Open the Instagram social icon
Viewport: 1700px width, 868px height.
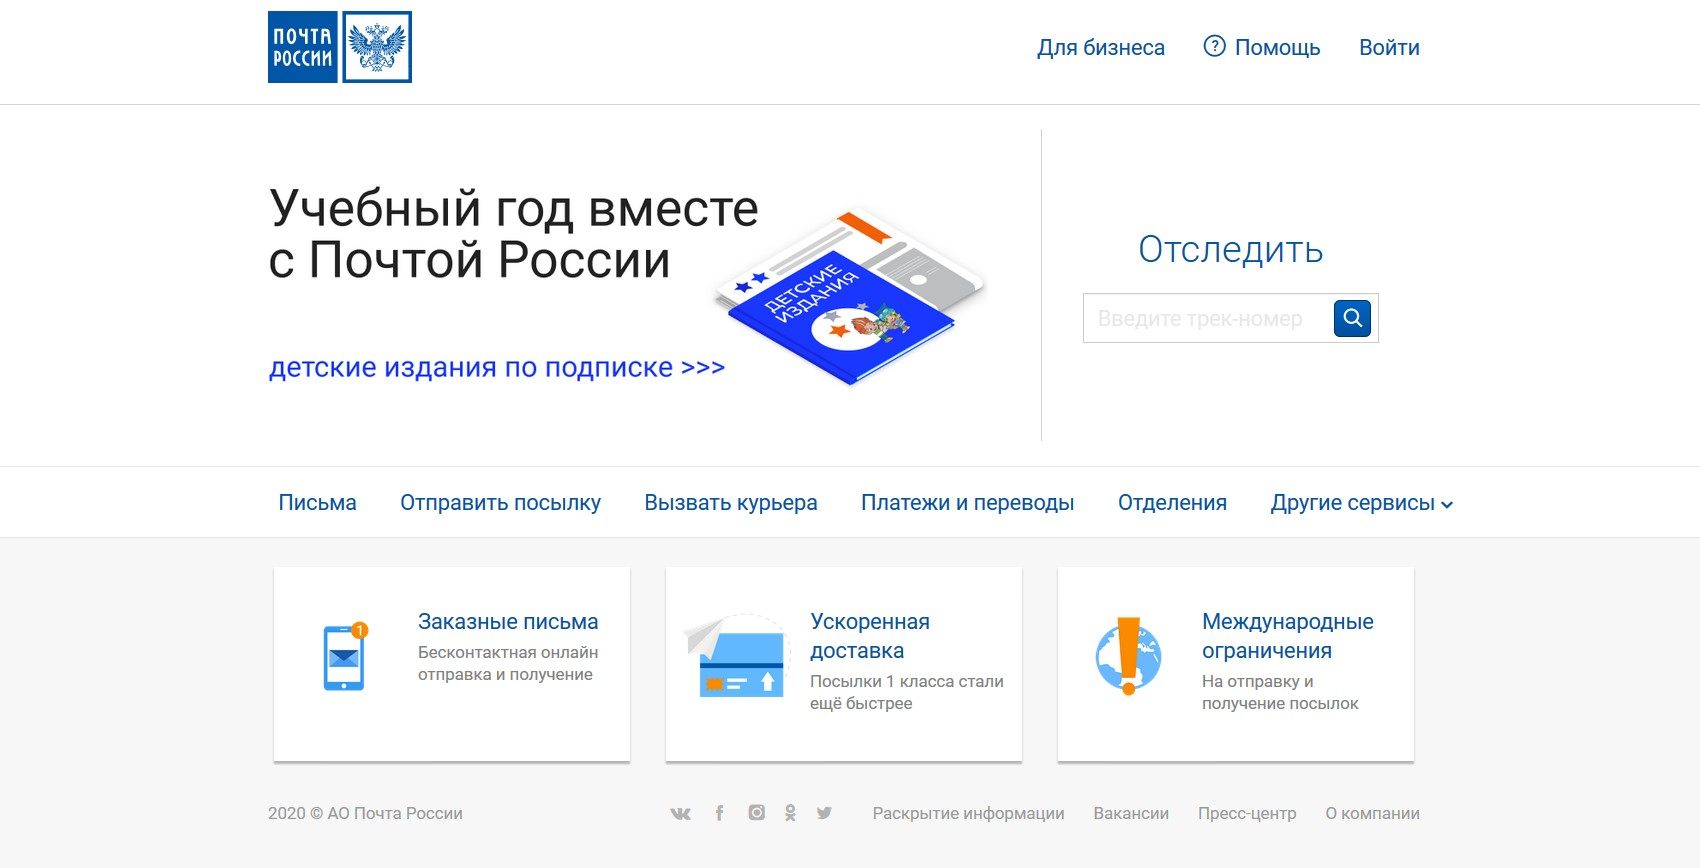click(757, 813)
